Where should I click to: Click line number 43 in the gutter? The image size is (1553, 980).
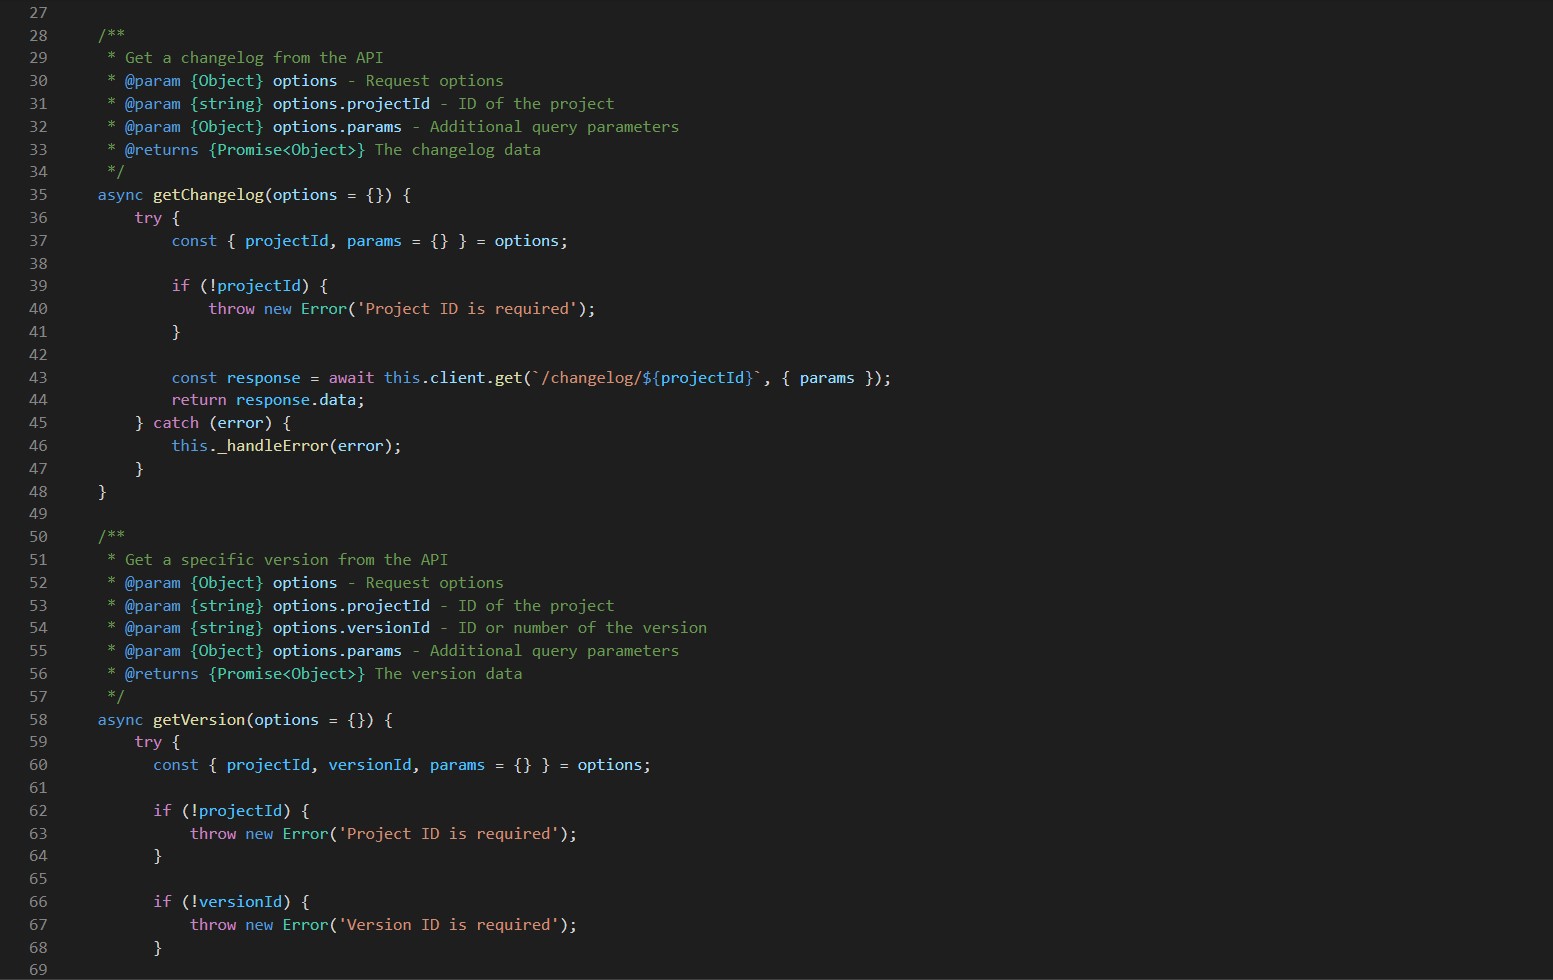pos(38,378)
